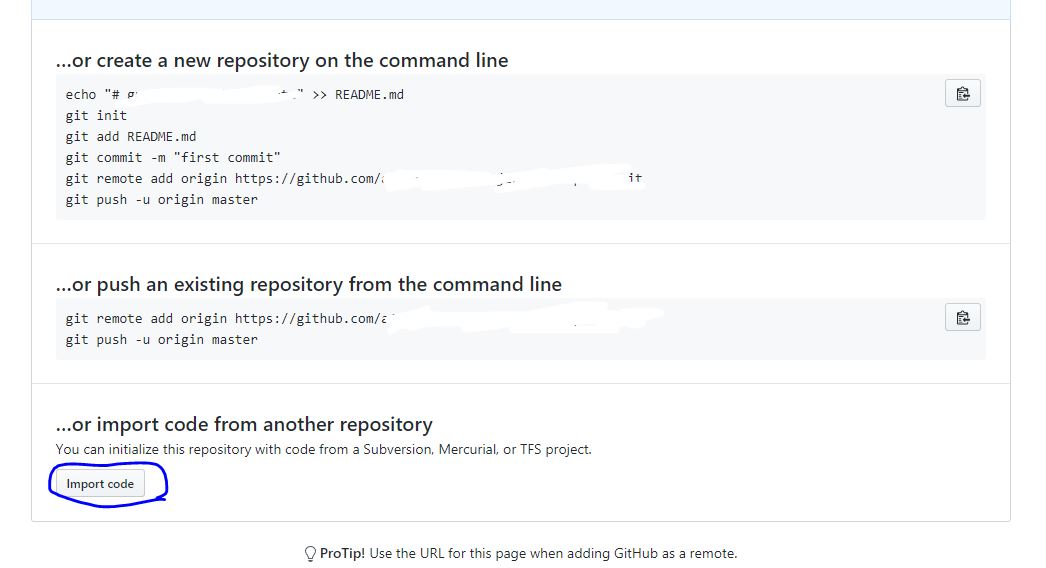This screenshot has height=568, width=1046.
Task: Click the light blue banner at top
Action: 521,9
